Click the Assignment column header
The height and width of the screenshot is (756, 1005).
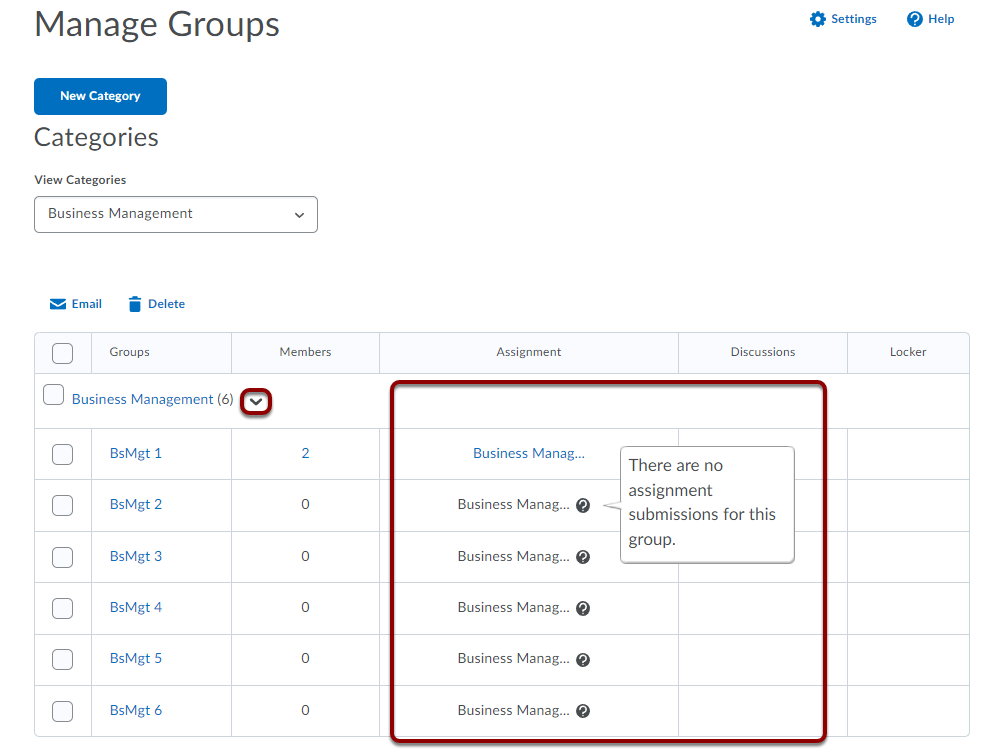pos(529,352)
